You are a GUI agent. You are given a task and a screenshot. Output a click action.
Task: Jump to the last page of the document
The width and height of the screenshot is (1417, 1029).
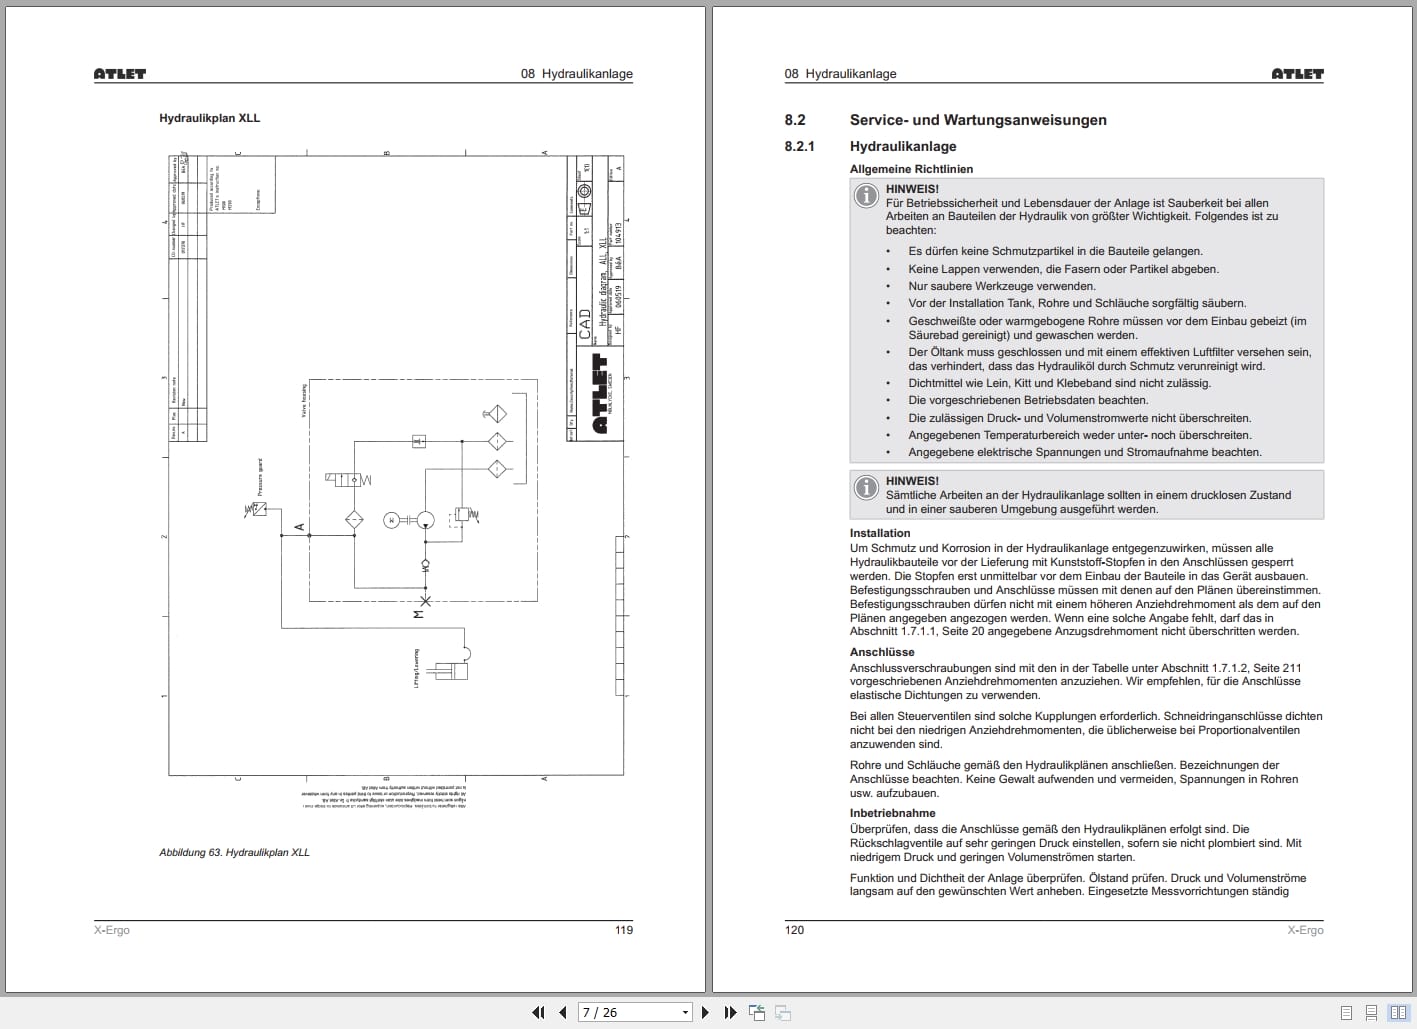point(731,1012)
